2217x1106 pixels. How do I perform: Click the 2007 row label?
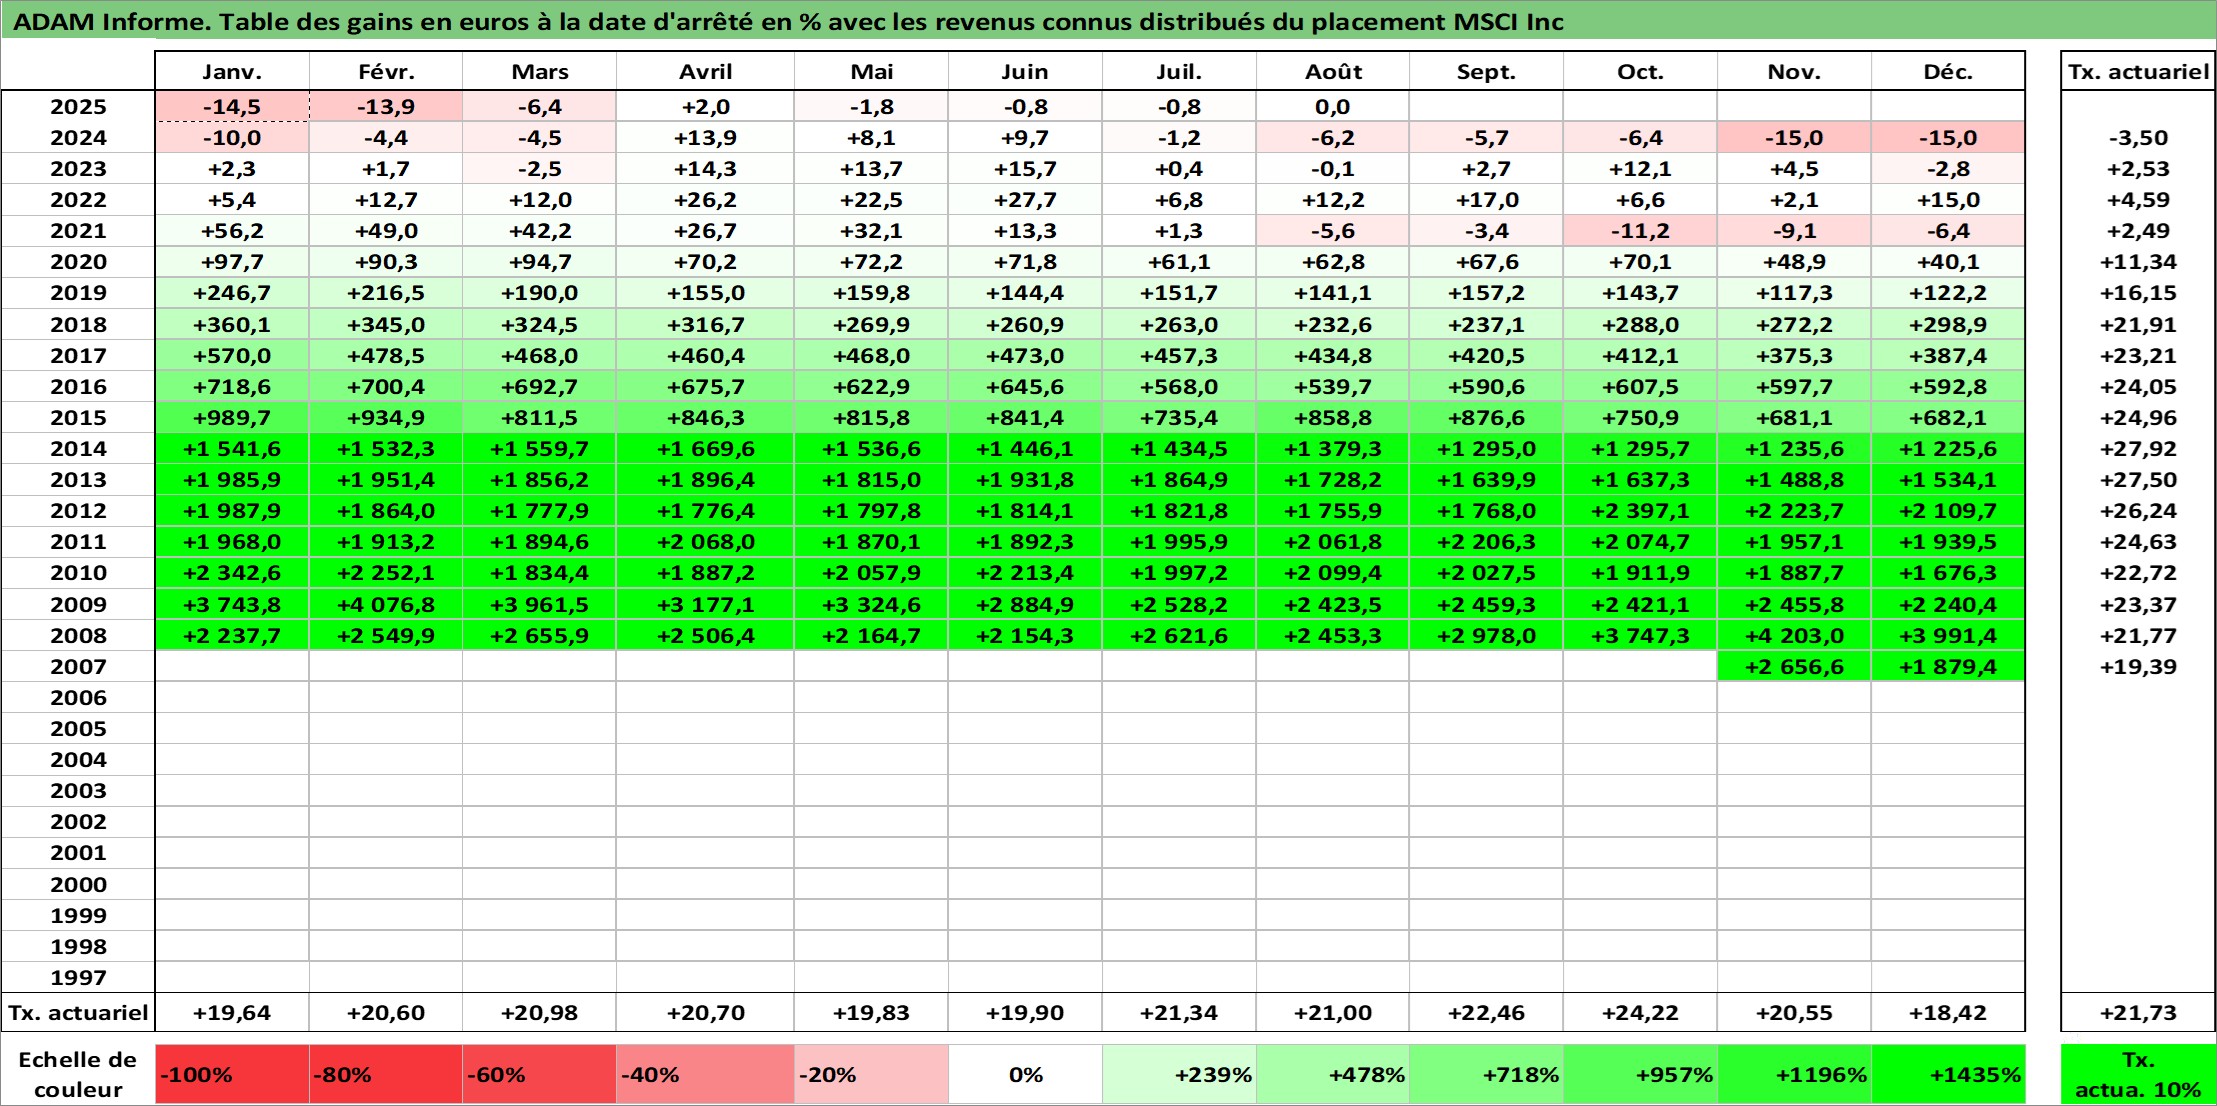pos(78,667)
